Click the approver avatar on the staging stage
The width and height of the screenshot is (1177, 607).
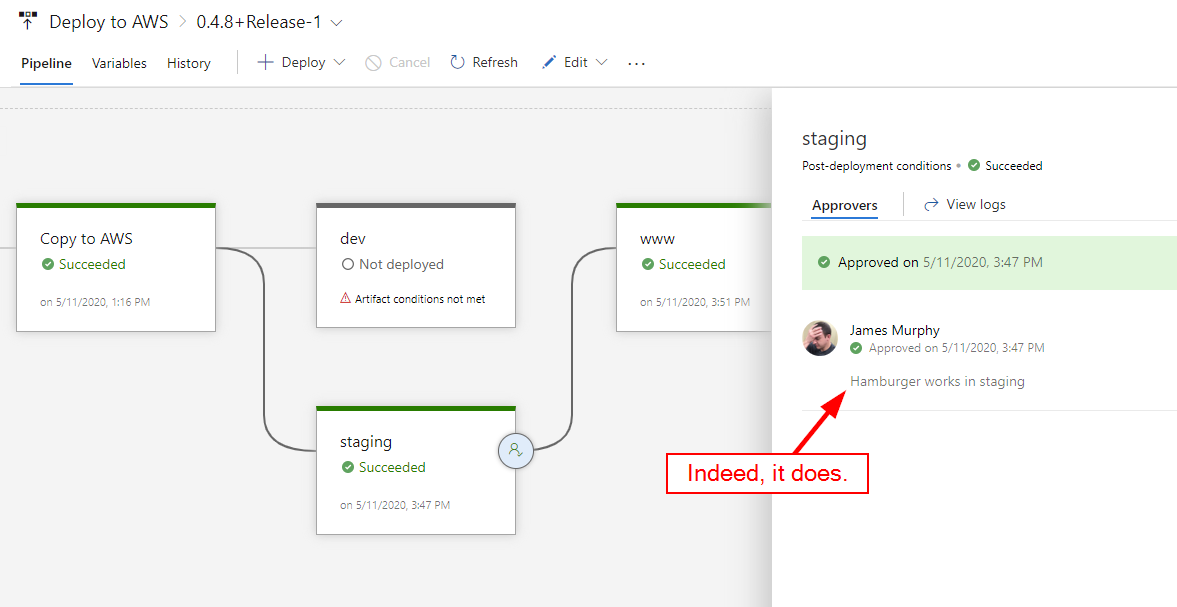click(x=516, y=451)
